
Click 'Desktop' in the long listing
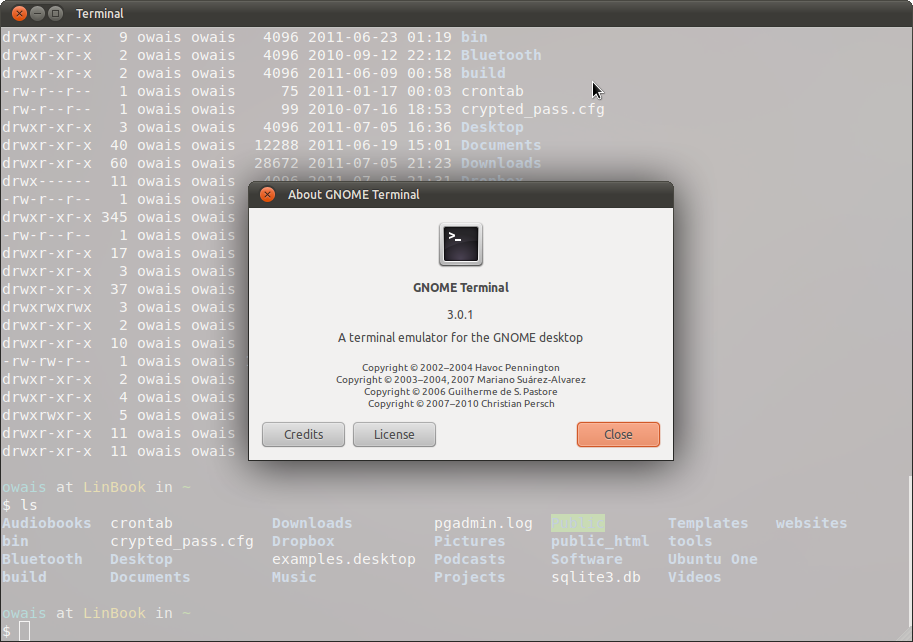[492, 127]
